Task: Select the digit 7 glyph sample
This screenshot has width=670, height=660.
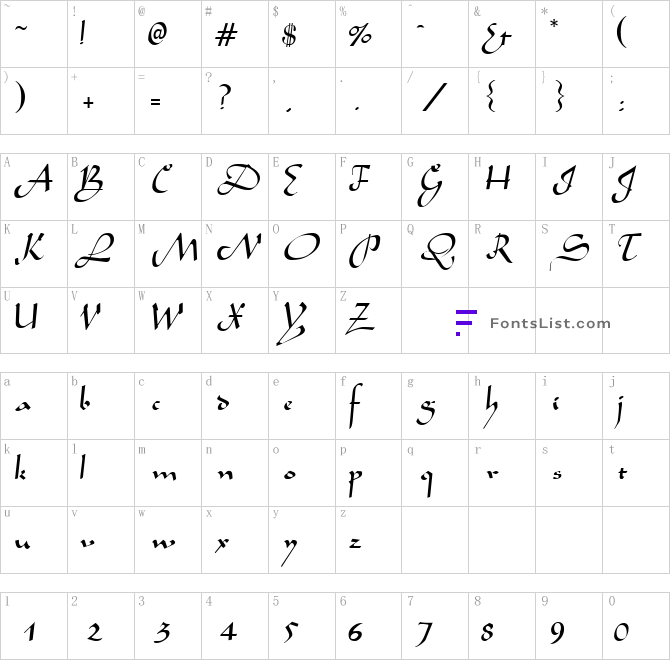Action: [424, 634]
